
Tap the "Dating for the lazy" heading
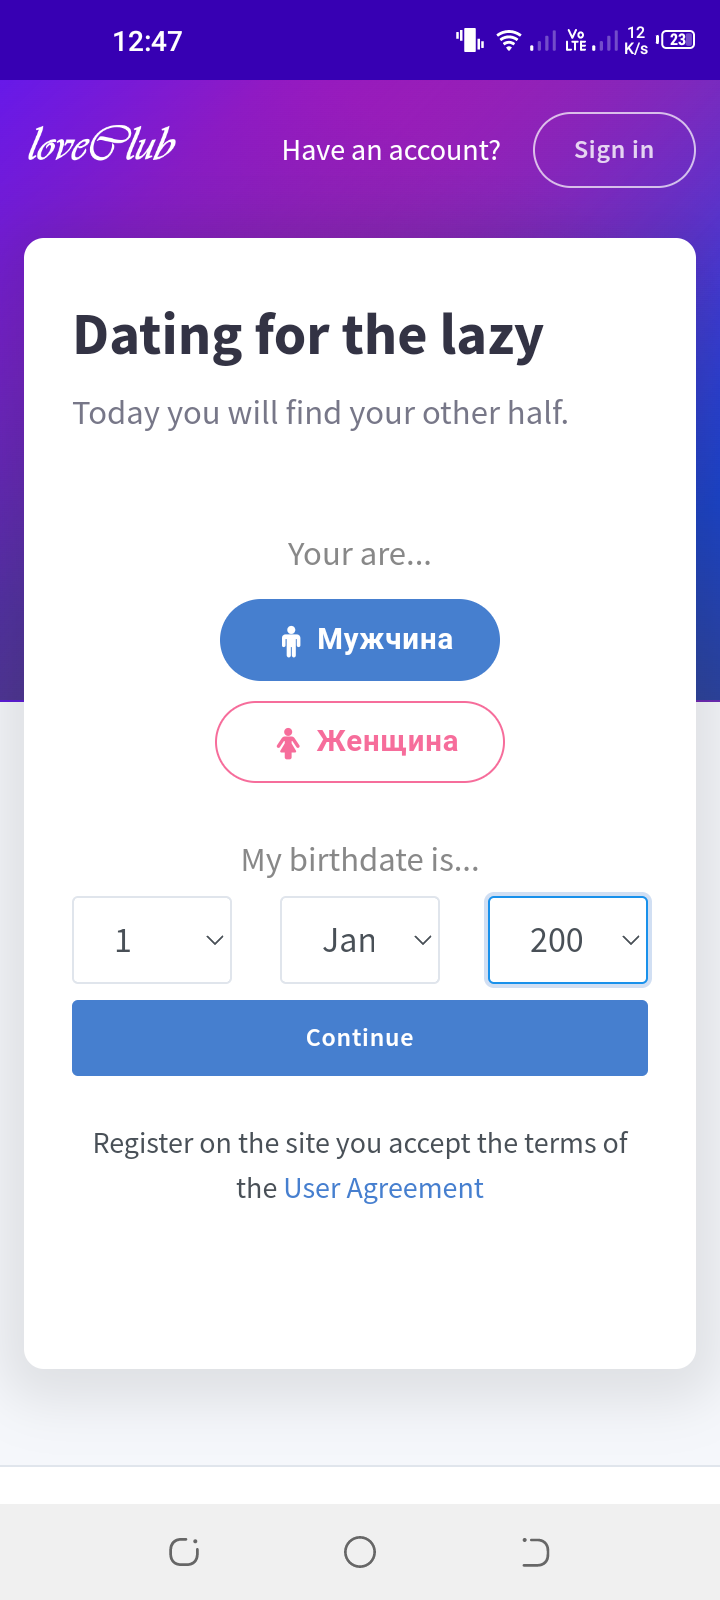coord(308,335)
